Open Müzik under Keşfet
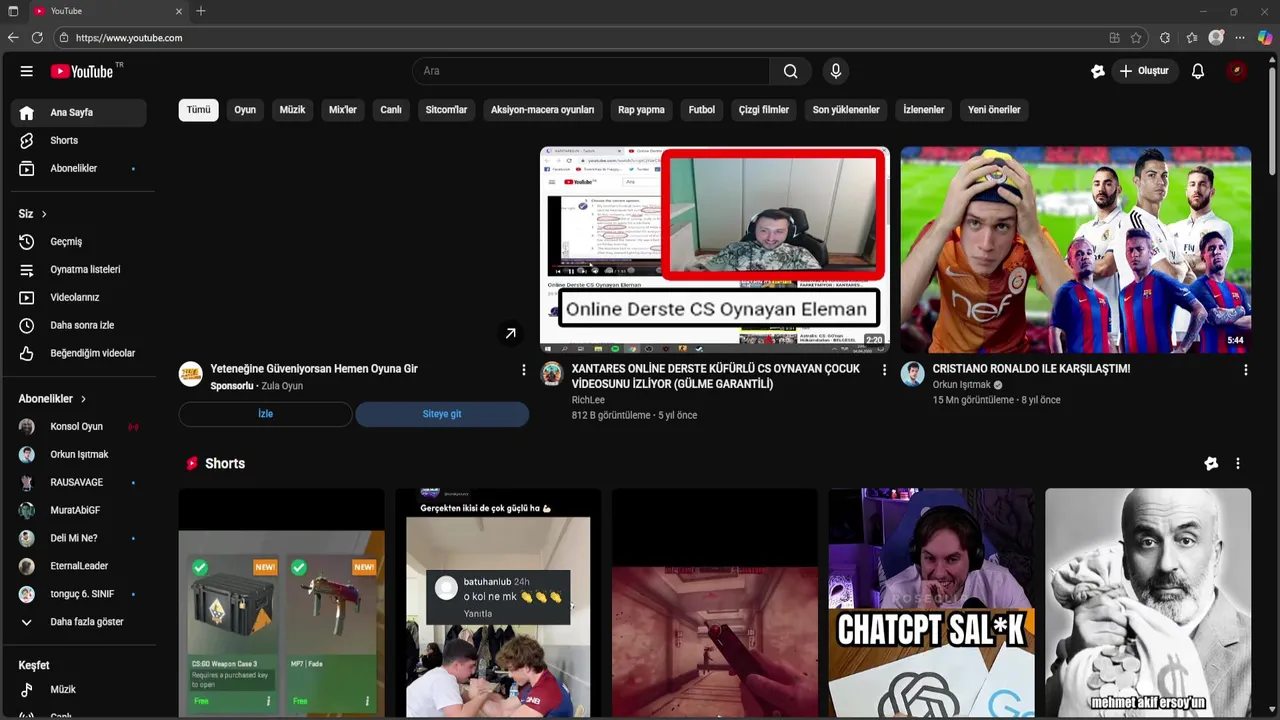Screen dimensions: 1280x720 [79, 690]
